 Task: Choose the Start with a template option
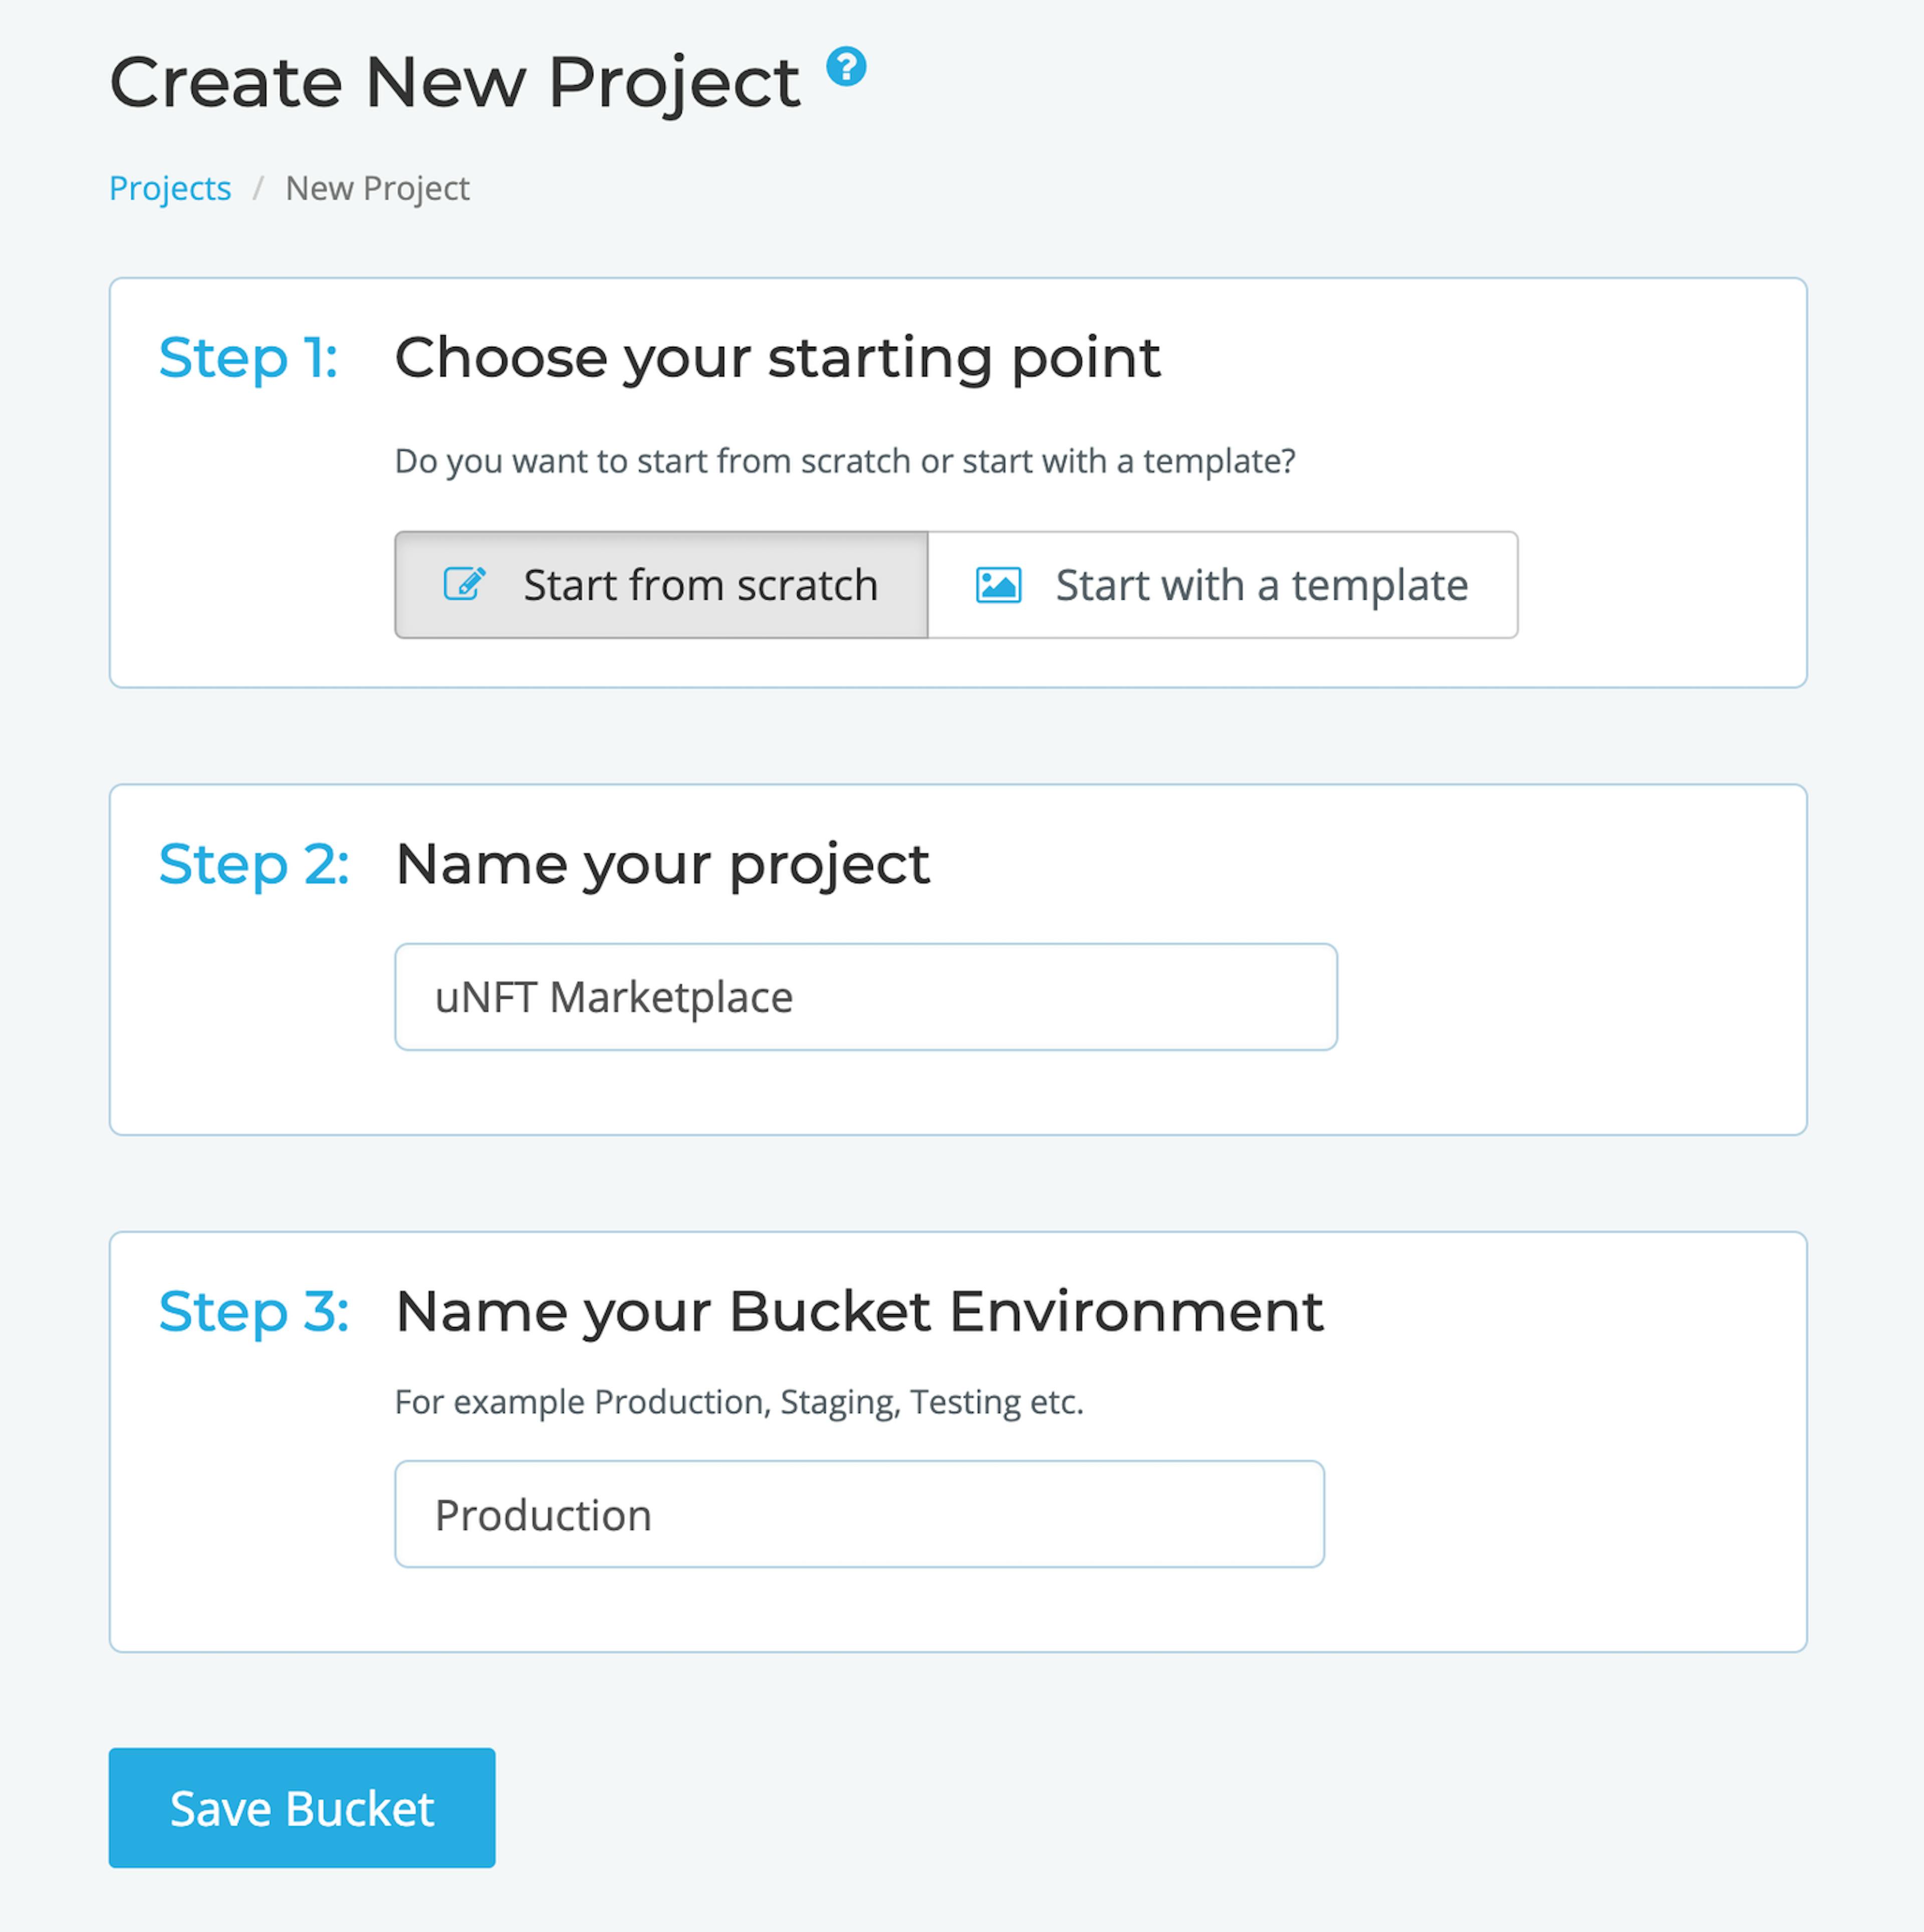click(x=1223, y=585)
